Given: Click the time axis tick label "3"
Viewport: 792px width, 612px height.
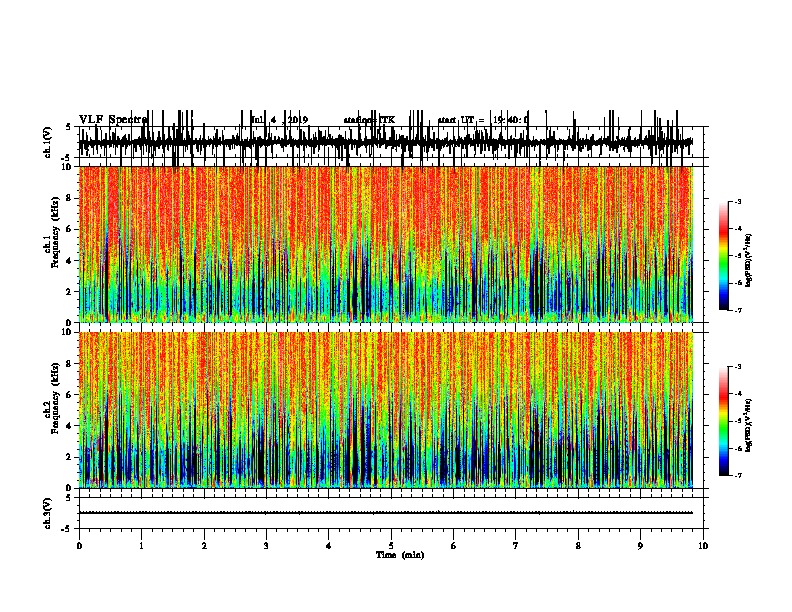Looking at the screenshot, I should coord(266,545).
